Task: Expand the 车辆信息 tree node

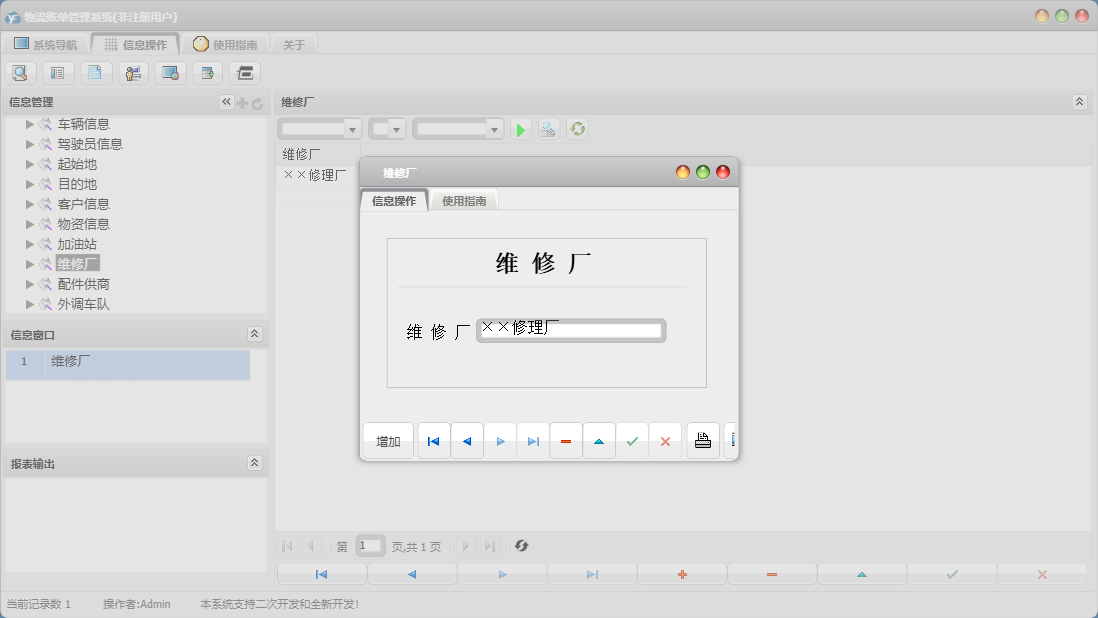Action: [28, 123]
